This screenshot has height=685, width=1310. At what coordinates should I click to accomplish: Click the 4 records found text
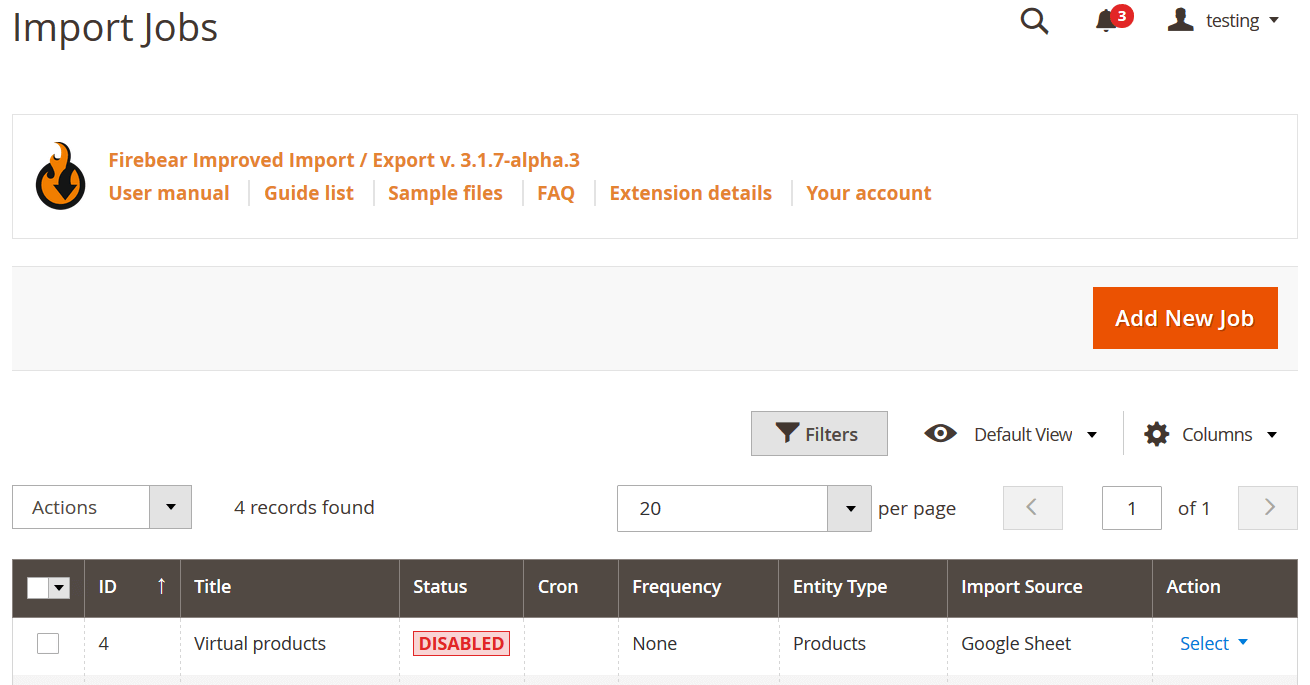coord(304,507)
